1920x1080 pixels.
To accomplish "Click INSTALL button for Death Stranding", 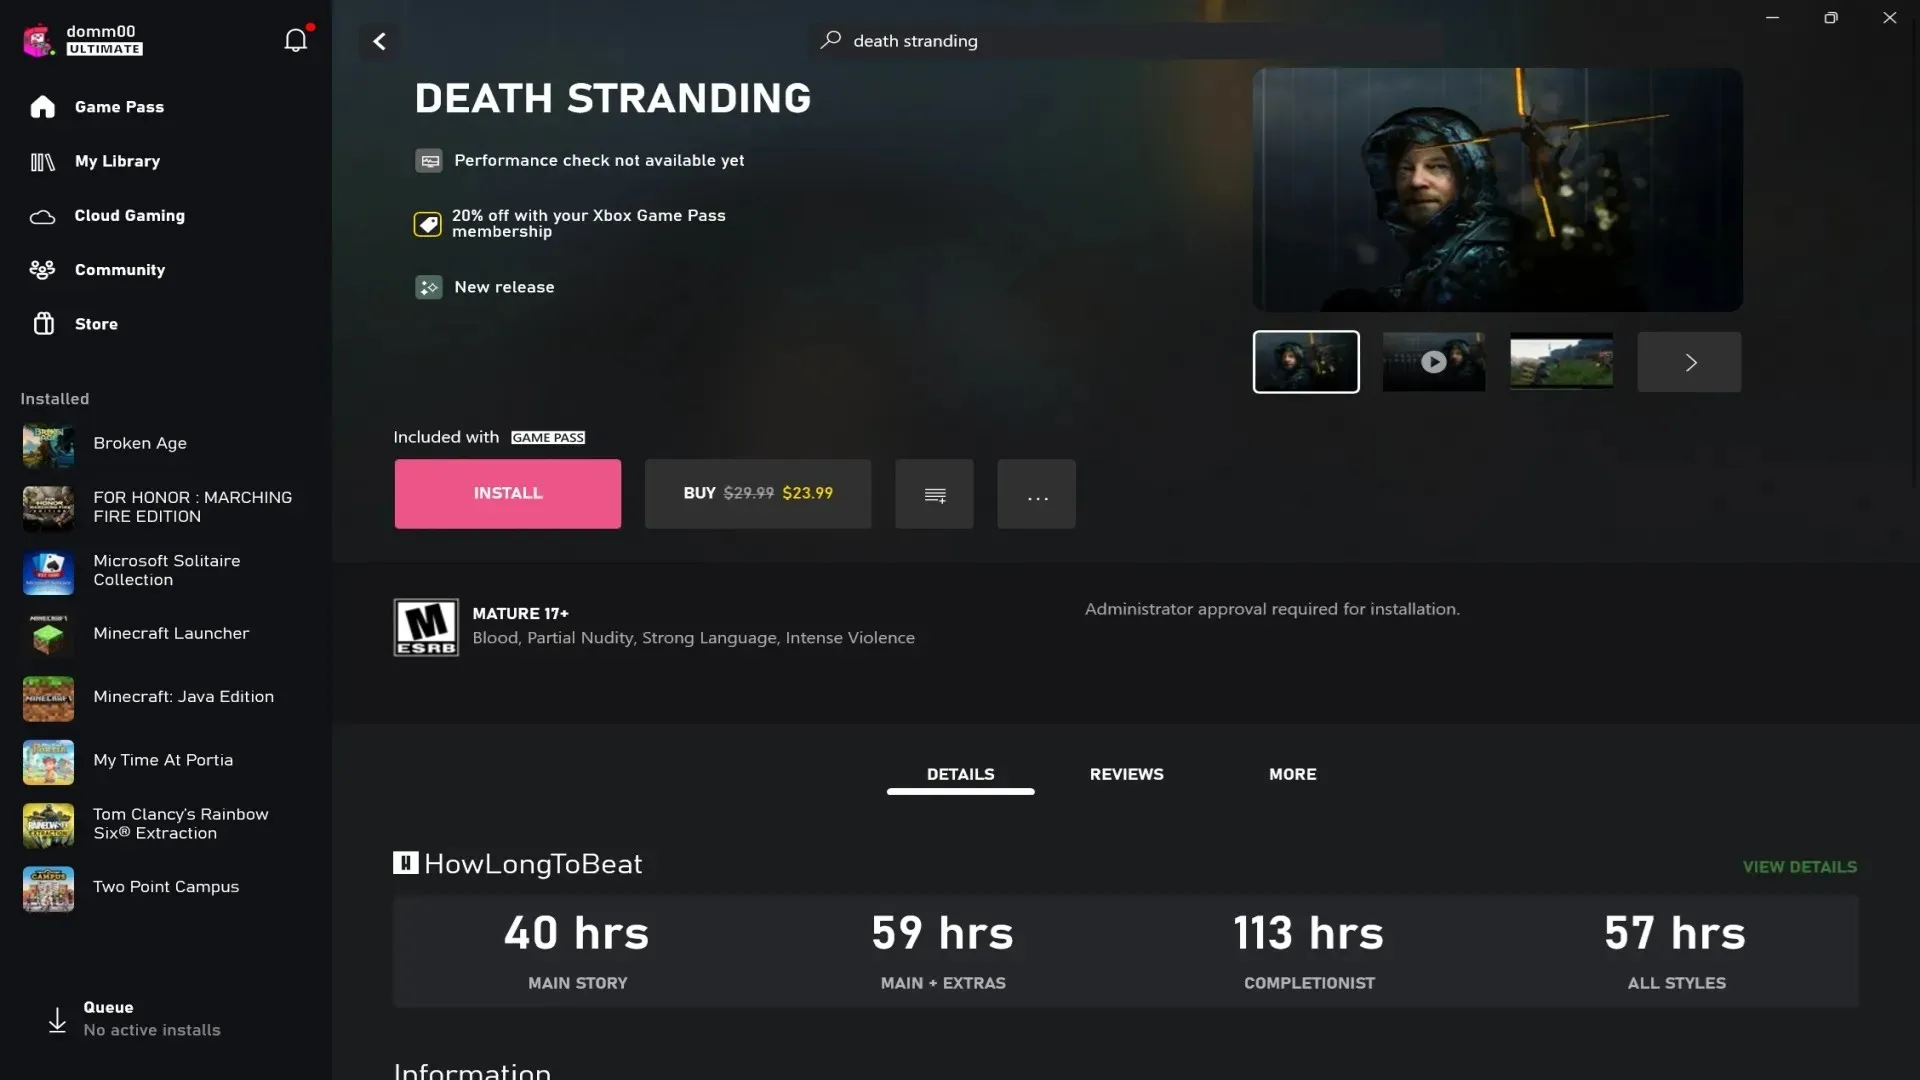I will pos(508,493).
